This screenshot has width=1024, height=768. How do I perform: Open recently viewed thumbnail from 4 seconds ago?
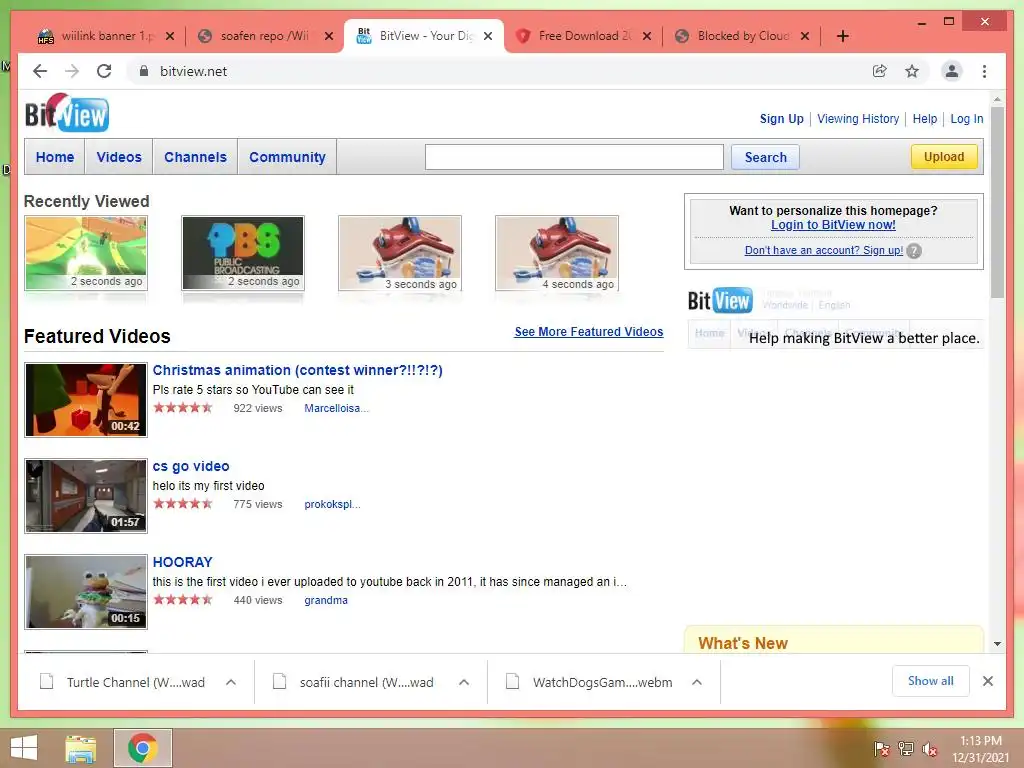click(x=557, y=253)
